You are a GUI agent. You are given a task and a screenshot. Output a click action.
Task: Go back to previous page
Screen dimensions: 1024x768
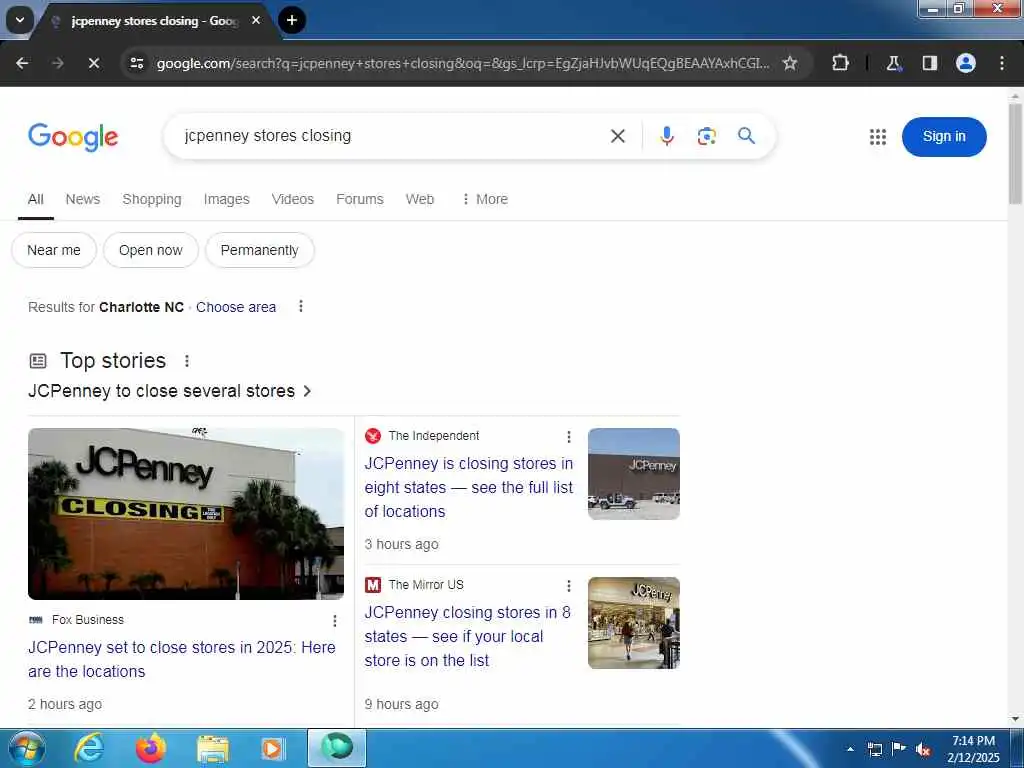pos(22,63)
